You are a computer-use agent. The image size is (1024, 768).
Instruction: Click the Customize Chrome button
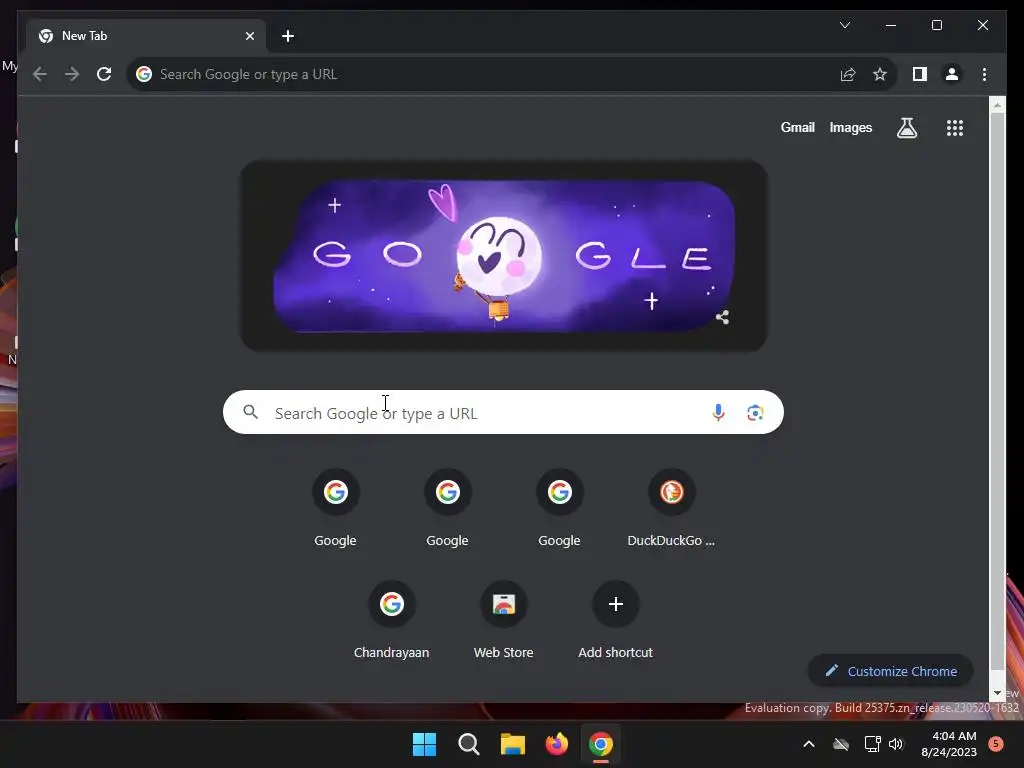891,671
